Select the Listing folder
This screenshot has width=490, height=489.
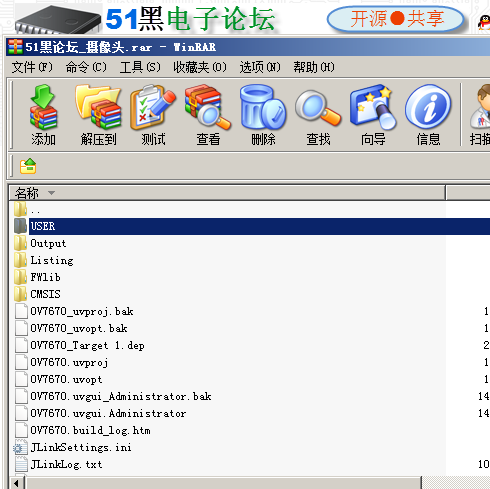[x=52, y=260]
